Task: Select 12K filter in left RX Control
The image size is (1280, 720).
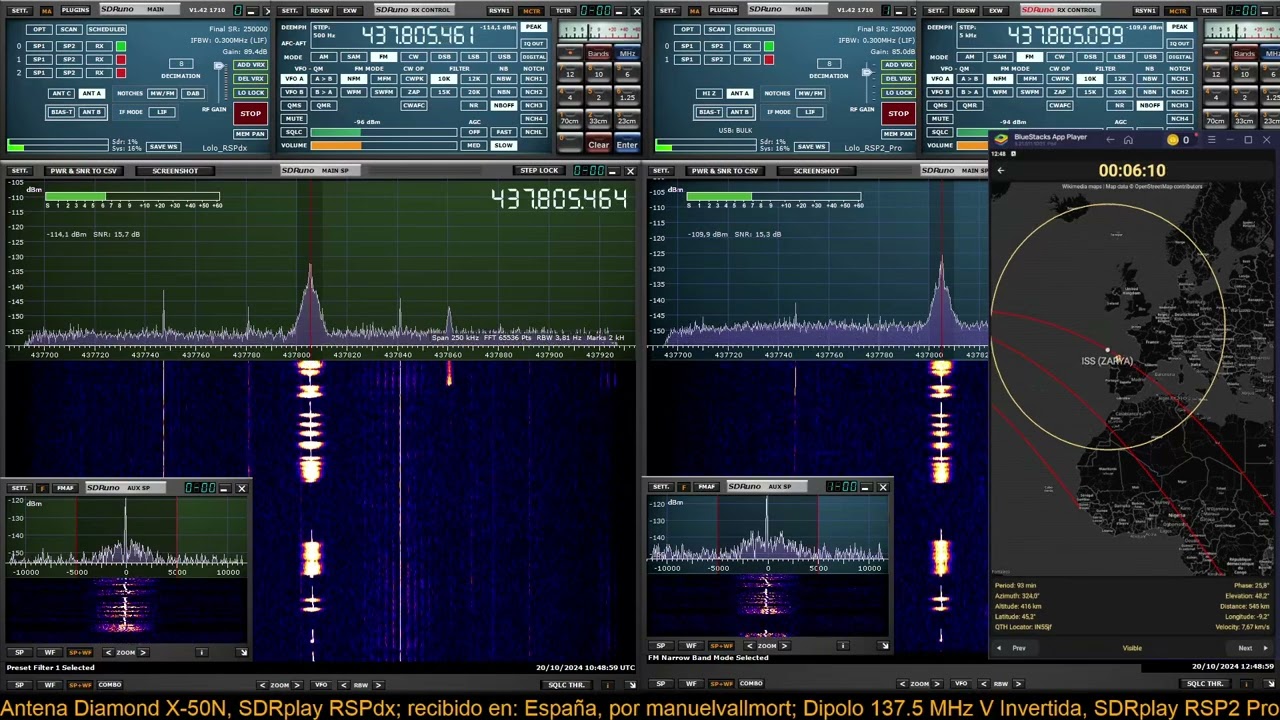Action: 473,79
